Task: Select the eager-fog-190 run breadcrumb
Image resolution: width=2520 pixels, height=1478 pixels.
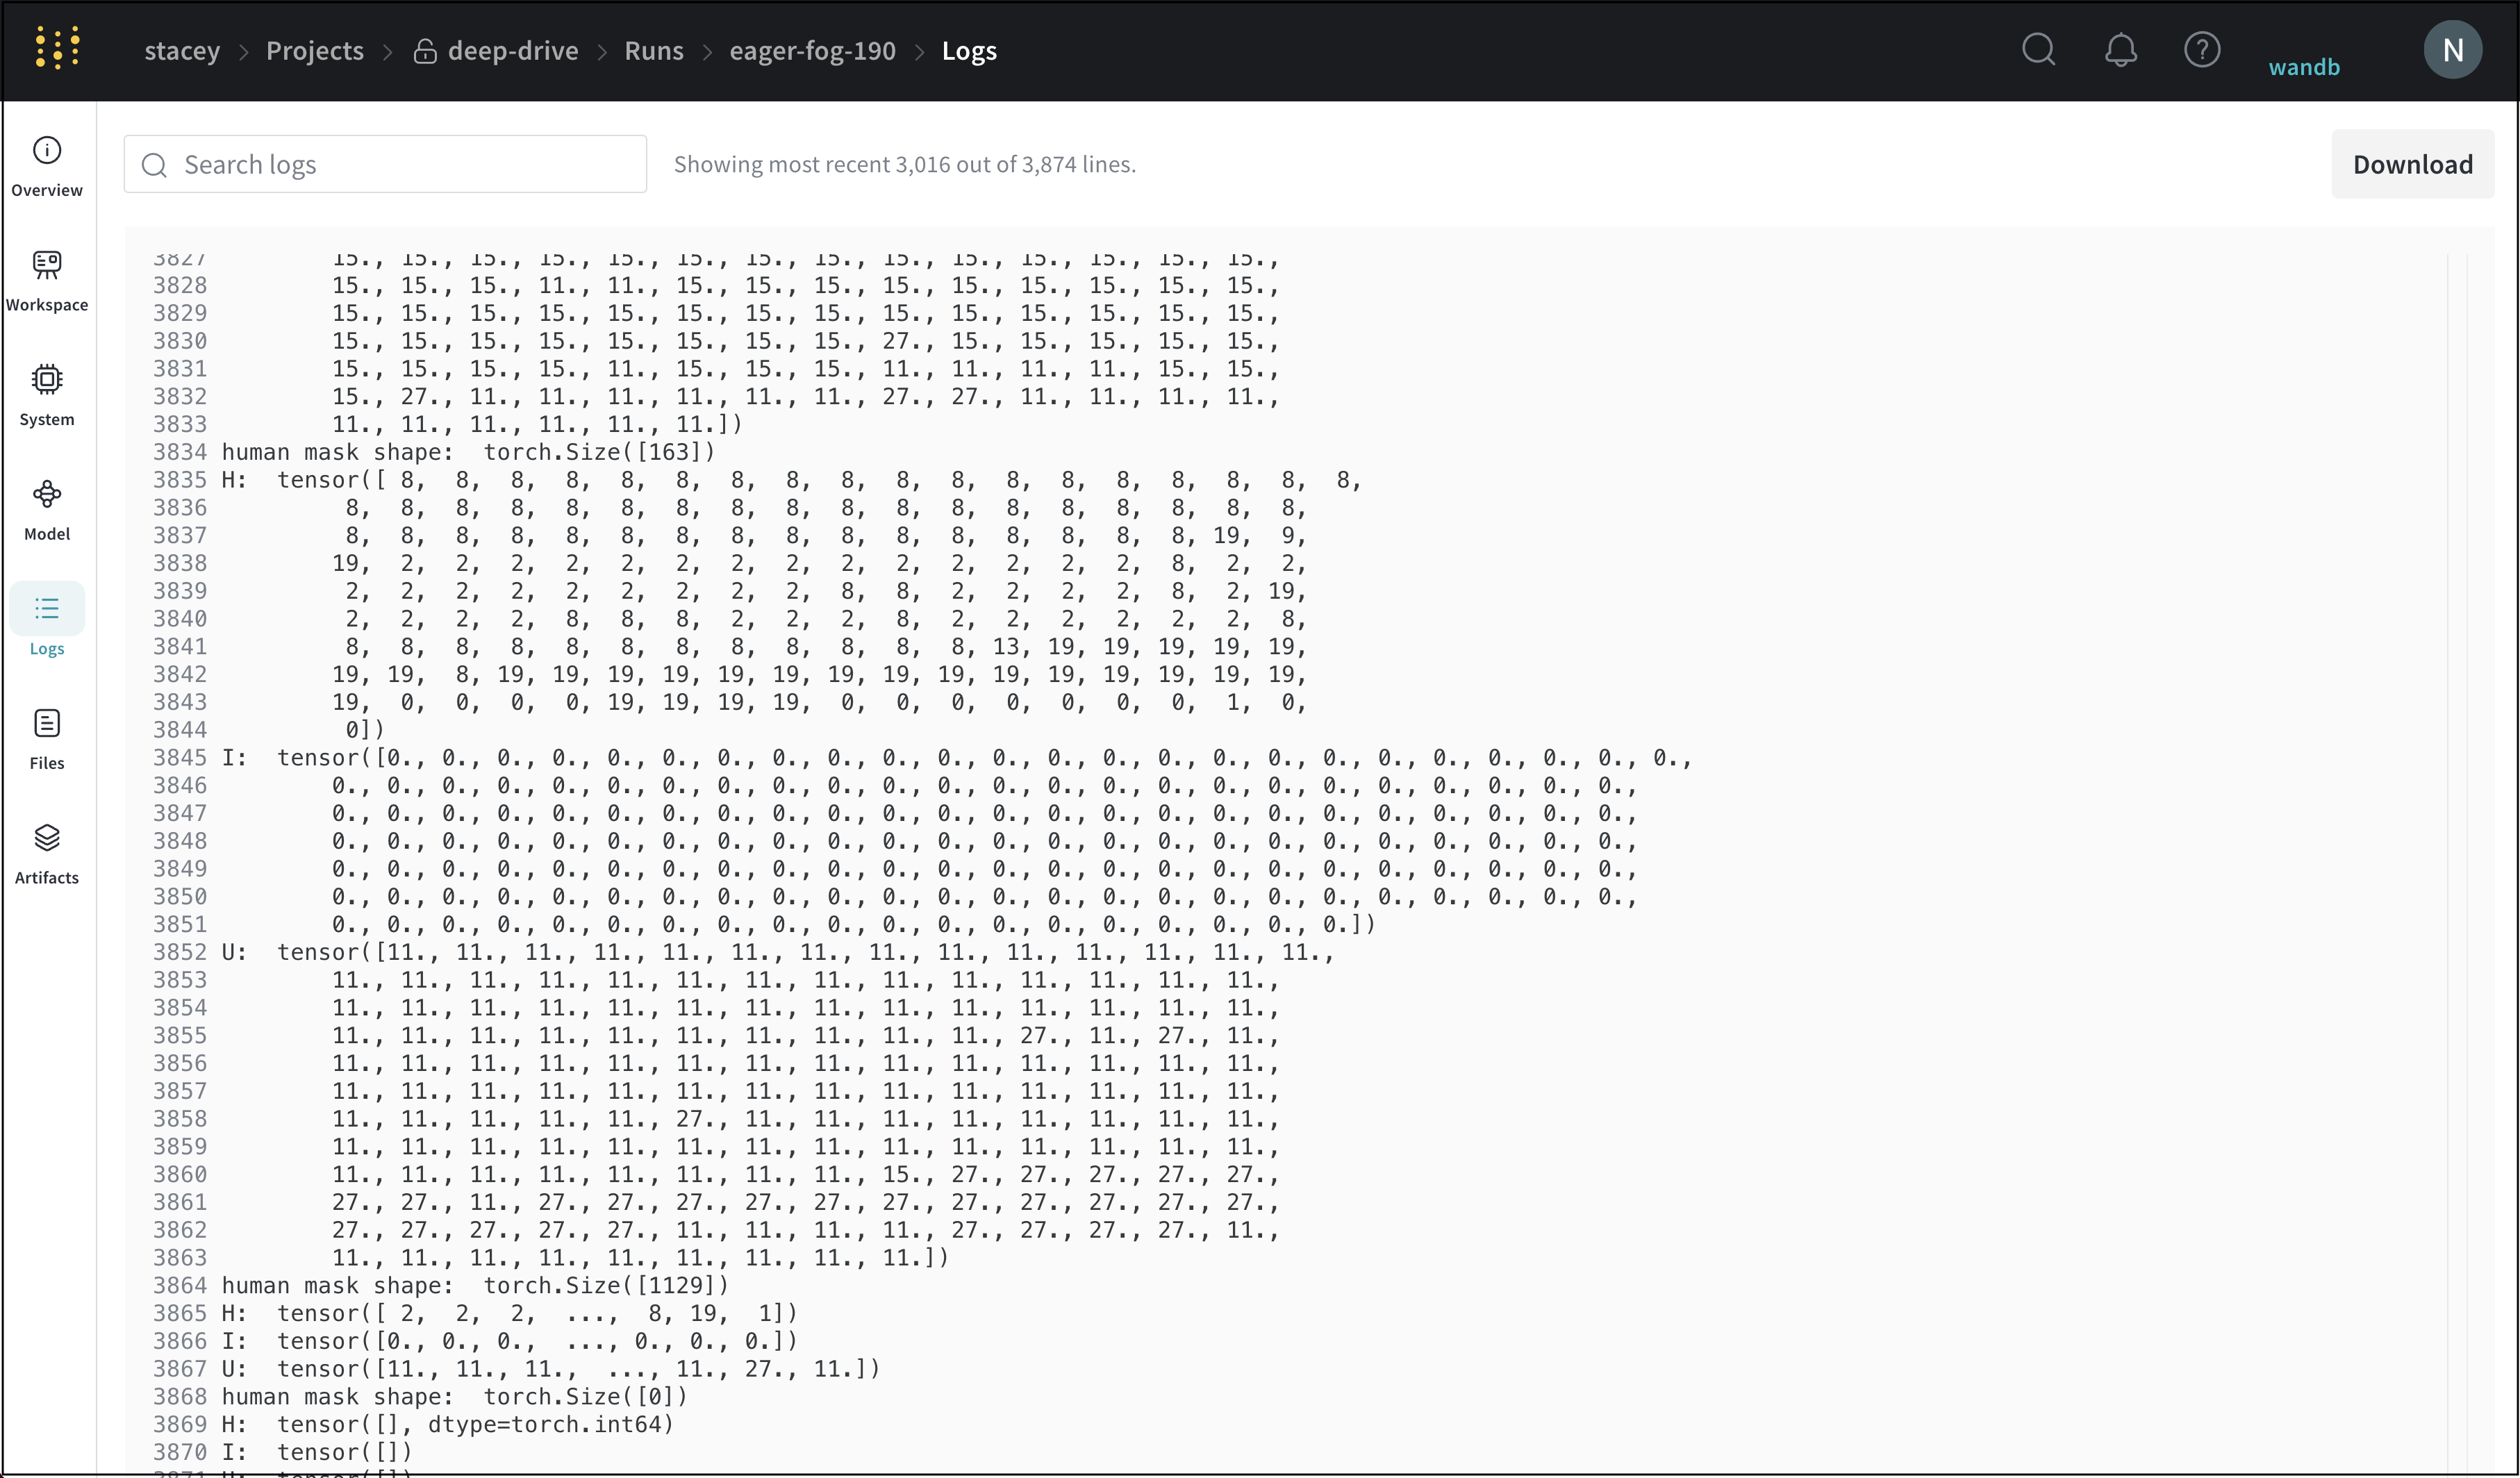Action: coord(812,50)
